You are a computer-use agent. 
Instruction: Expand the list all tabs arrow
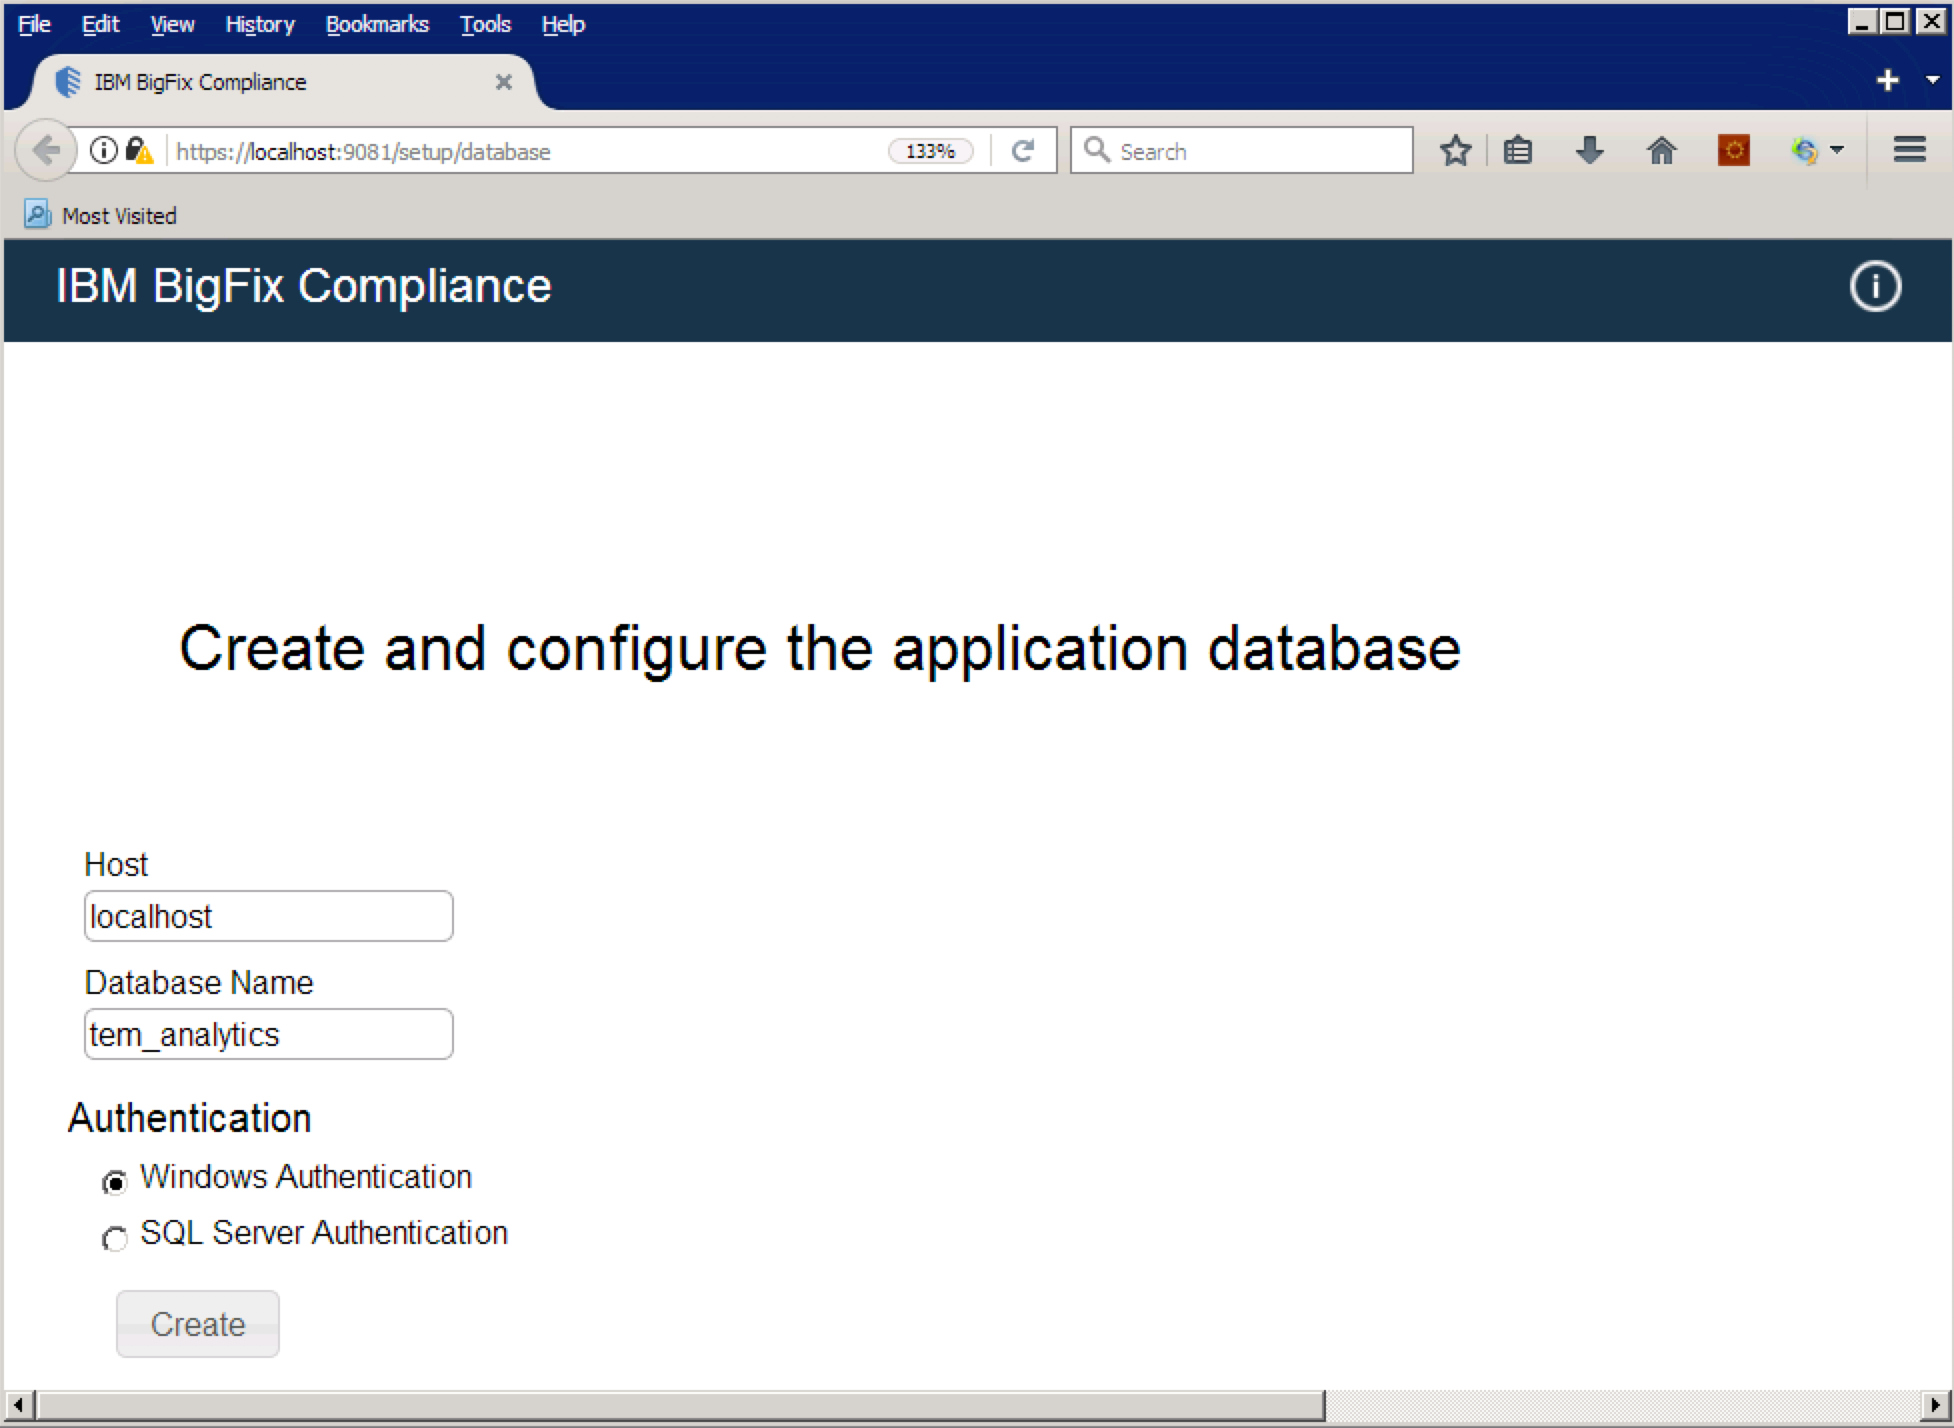(x=1932, y=80)
